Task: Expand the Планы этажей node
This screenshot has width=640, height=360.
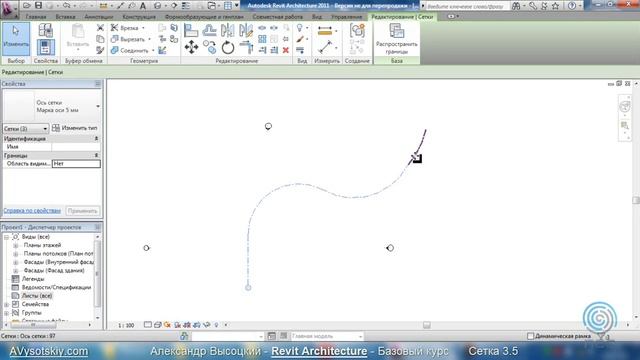Action: (x=16, y=245)
